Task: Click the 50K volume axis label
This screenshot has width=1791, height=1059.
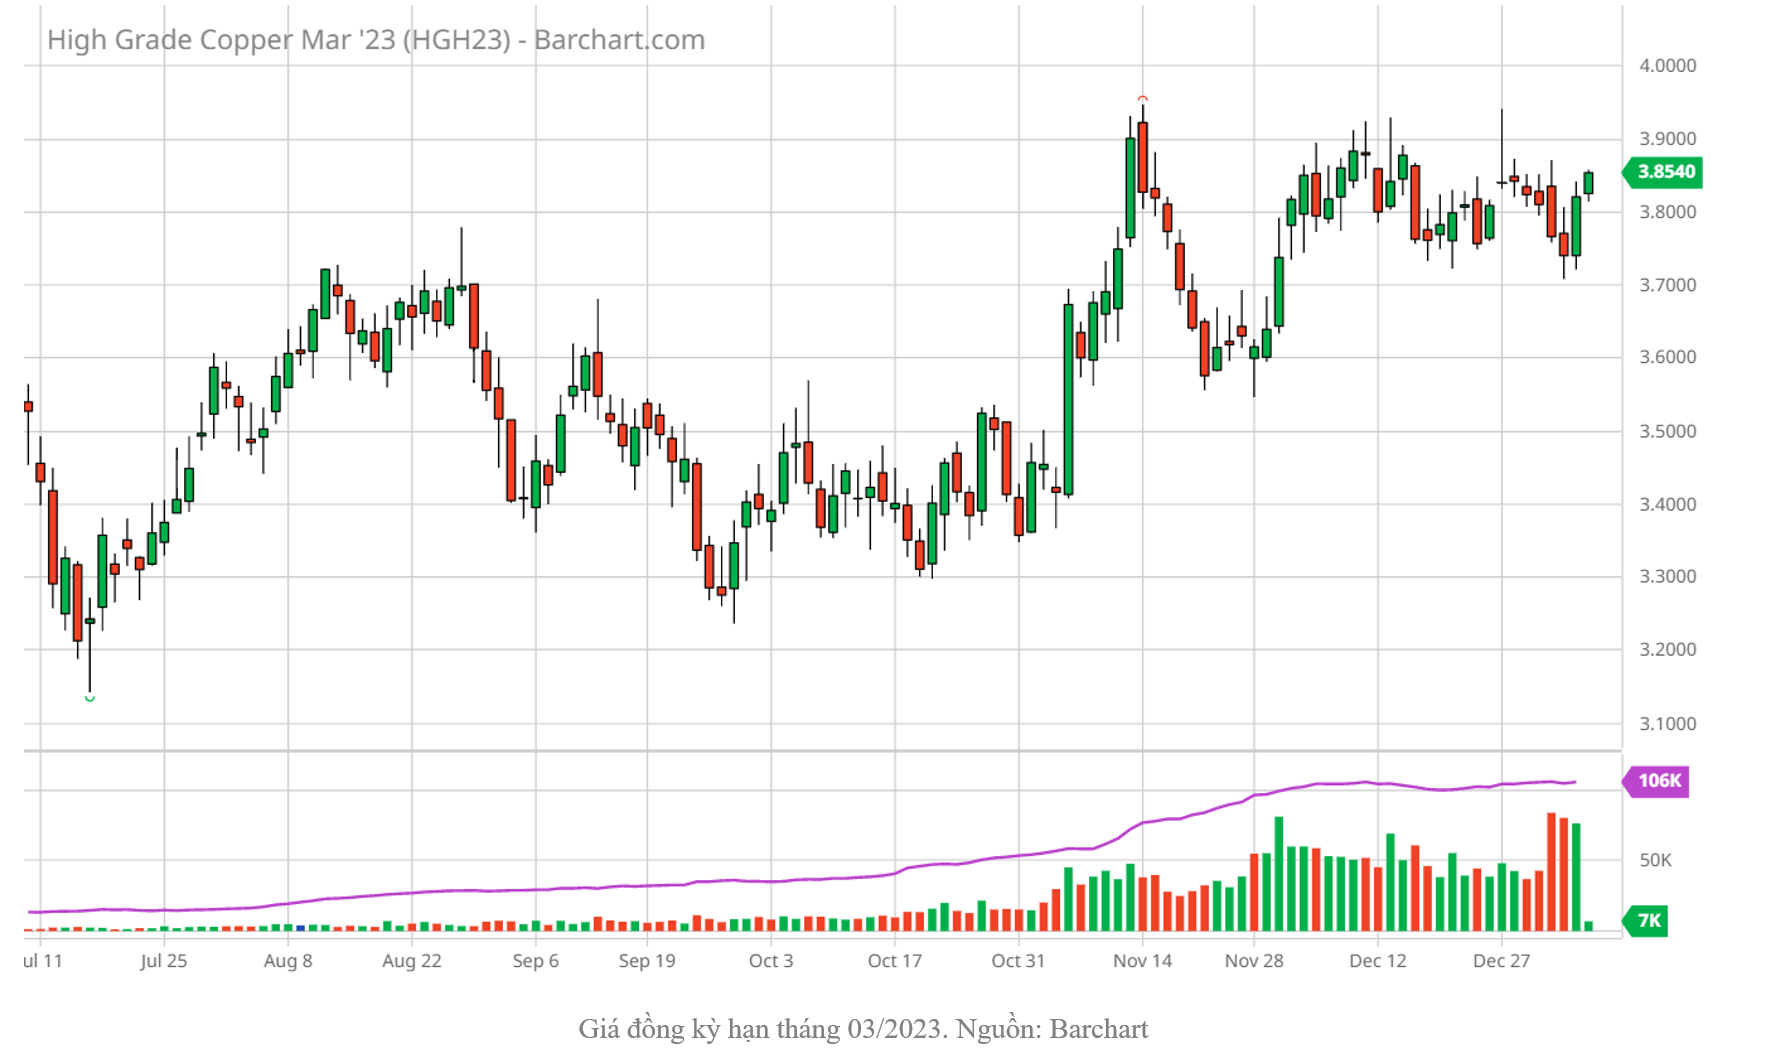Action: (1655, 861)
